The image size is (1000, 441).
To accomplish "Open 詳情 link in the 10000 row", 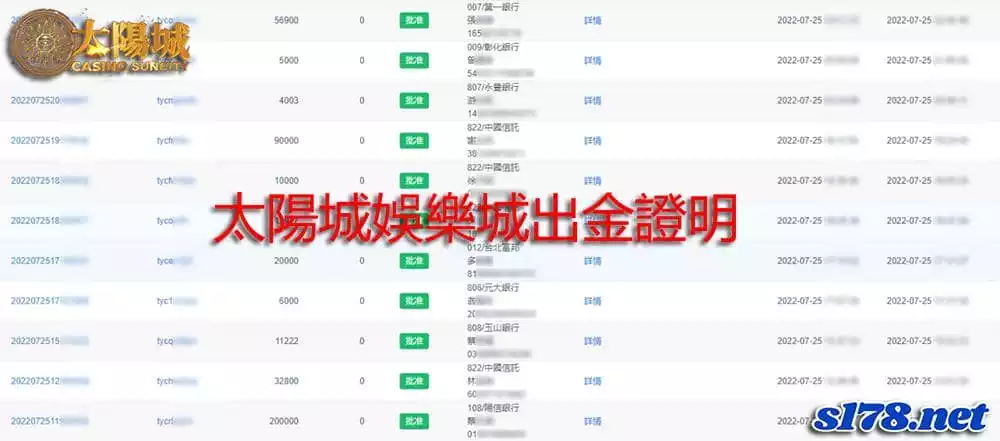I will click(x=592, y=181).
